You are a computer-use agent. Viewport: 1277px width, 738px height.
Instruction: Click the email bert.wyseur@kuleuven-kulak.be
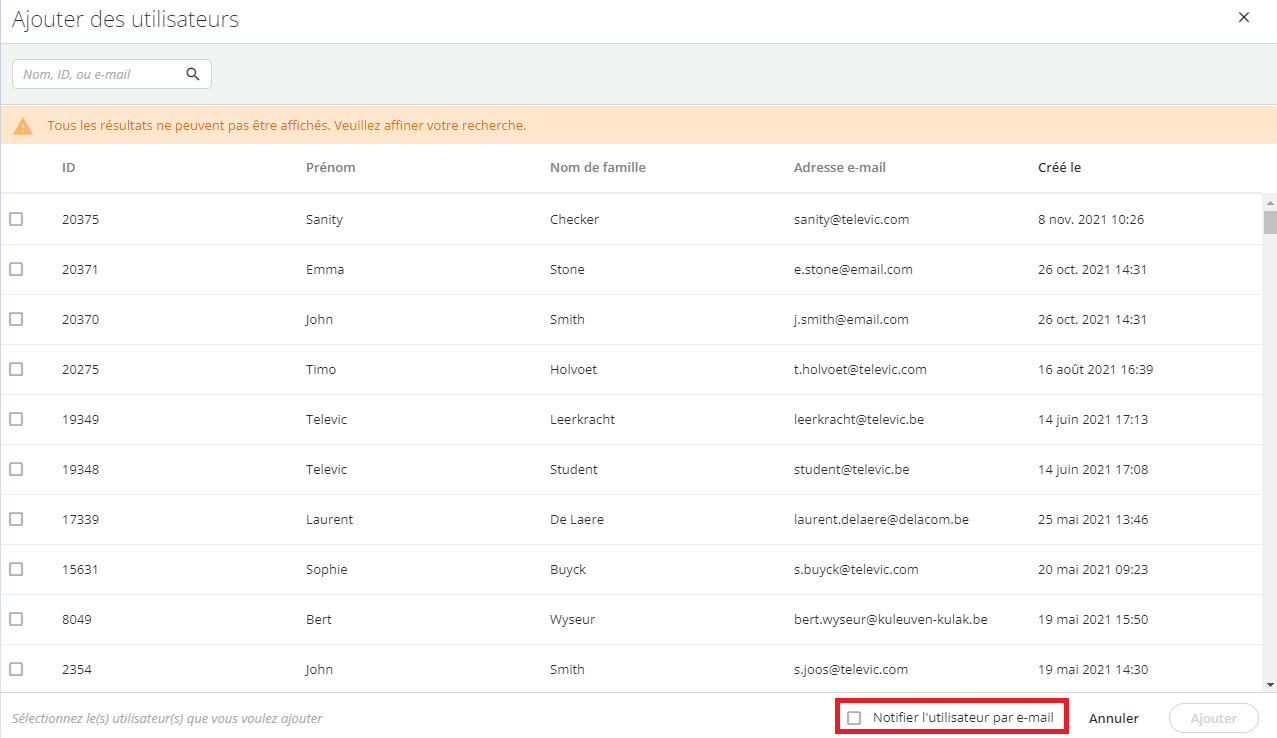[891, 619]
